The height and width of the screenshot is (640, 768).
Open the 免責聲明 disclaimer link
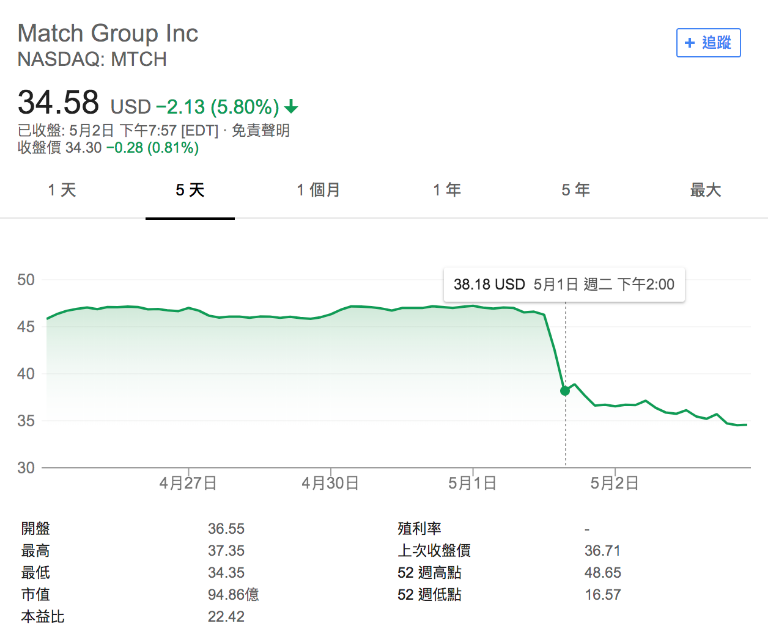click(261, 130)
